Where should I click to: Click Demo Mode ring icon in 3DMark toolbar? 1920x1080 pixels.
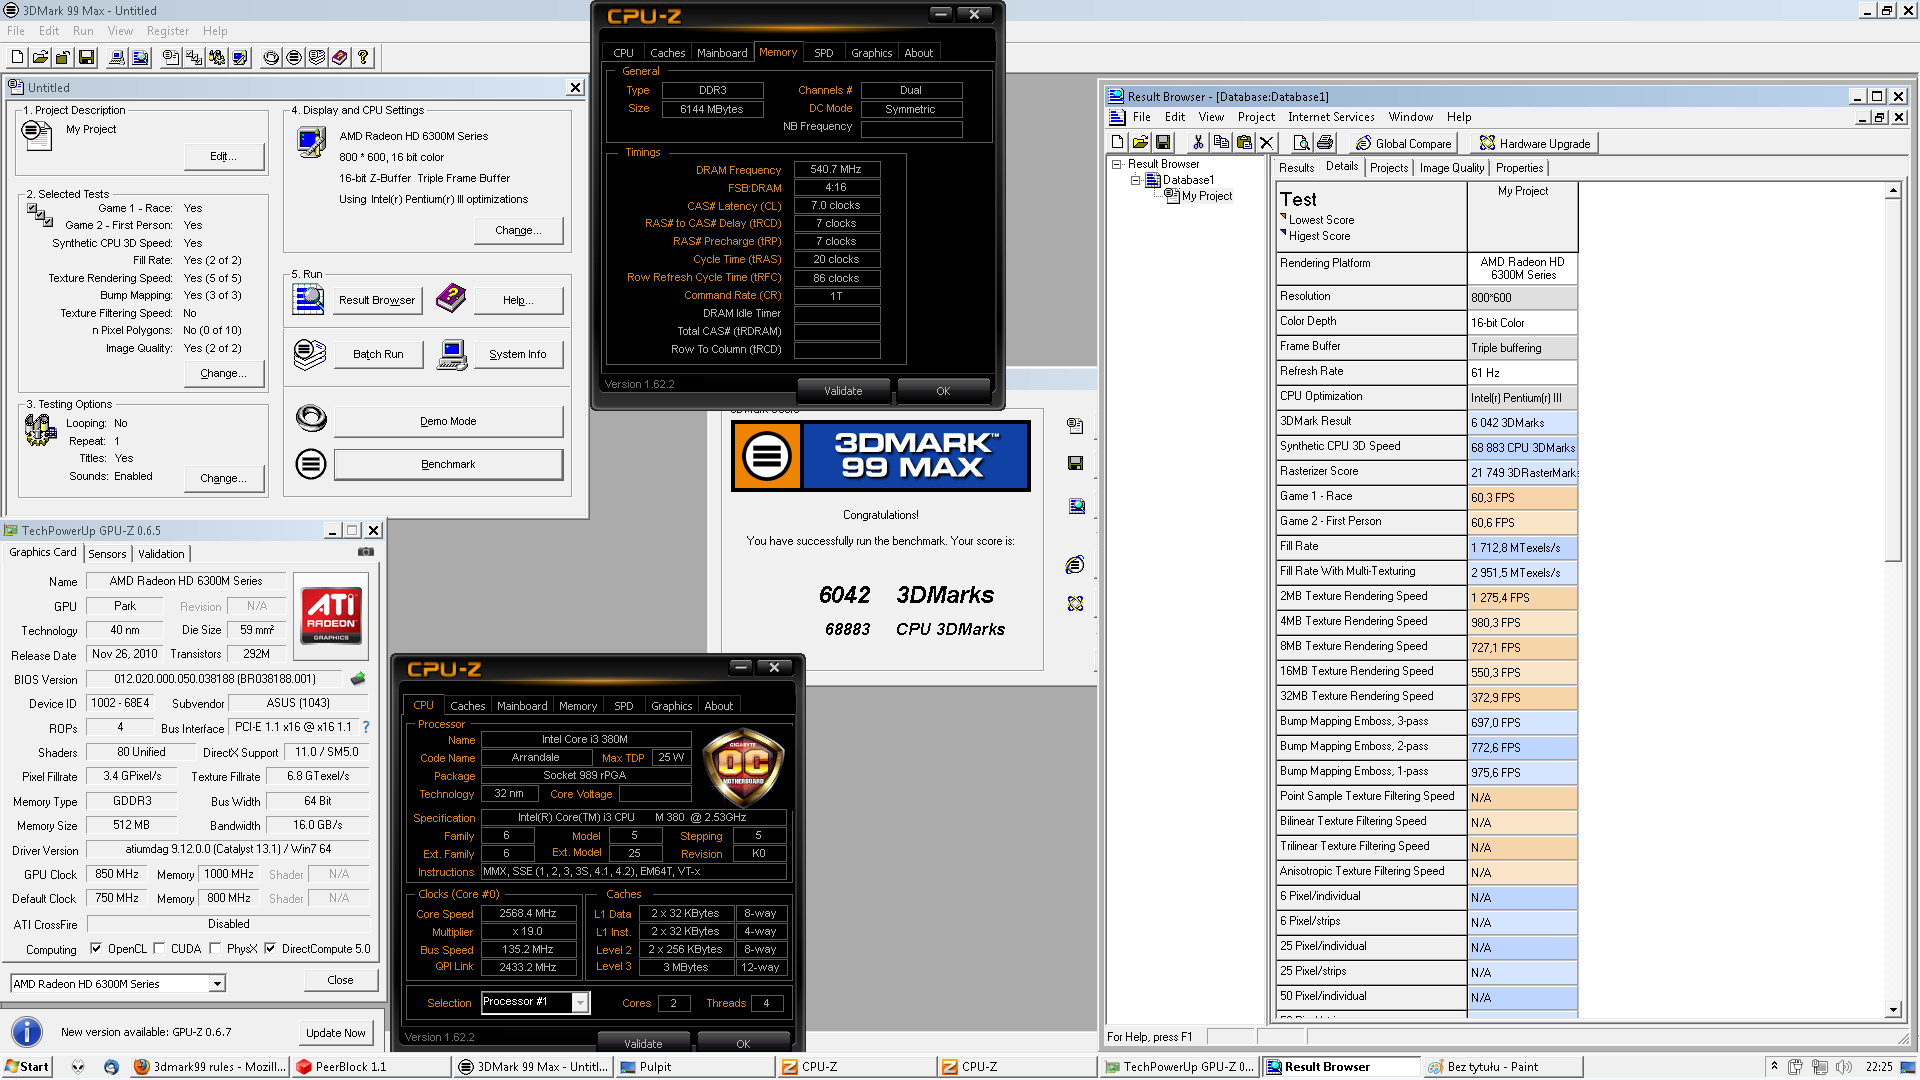click(271, 58)
